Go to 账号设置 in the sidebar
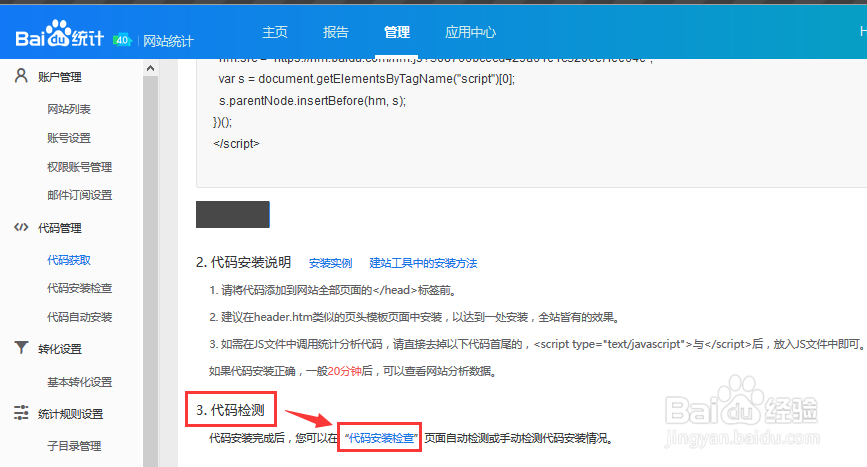This screenshot has width=867, height=467. click(x=69, y=138)
